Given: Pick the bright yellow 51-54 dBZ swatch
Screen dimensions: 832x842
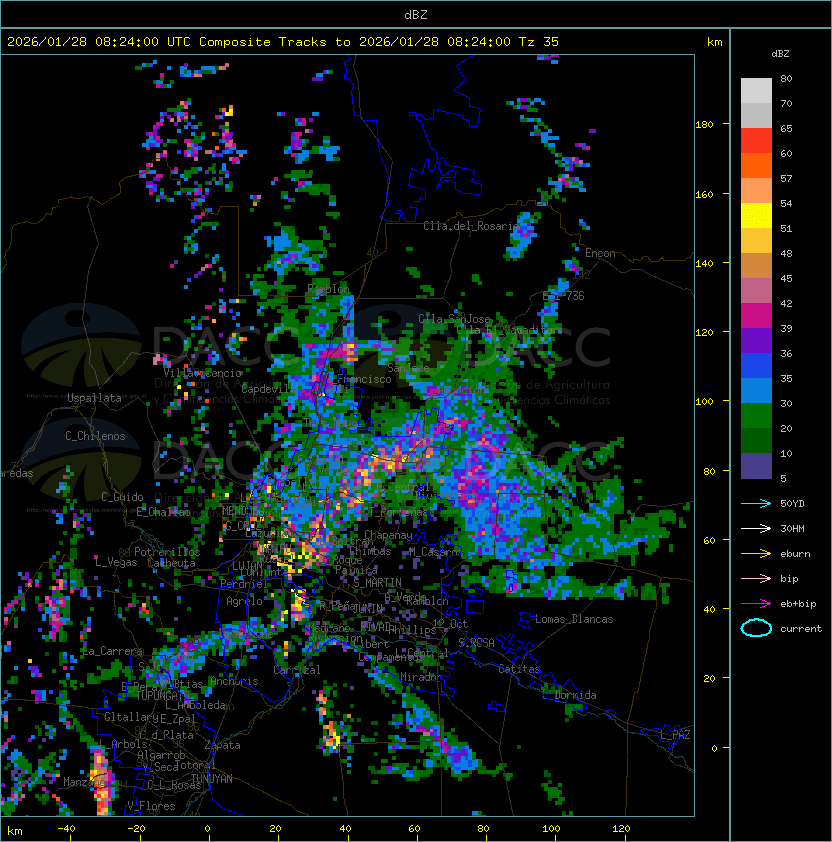Looking at the screenshot, I should [x=756, y=216].
